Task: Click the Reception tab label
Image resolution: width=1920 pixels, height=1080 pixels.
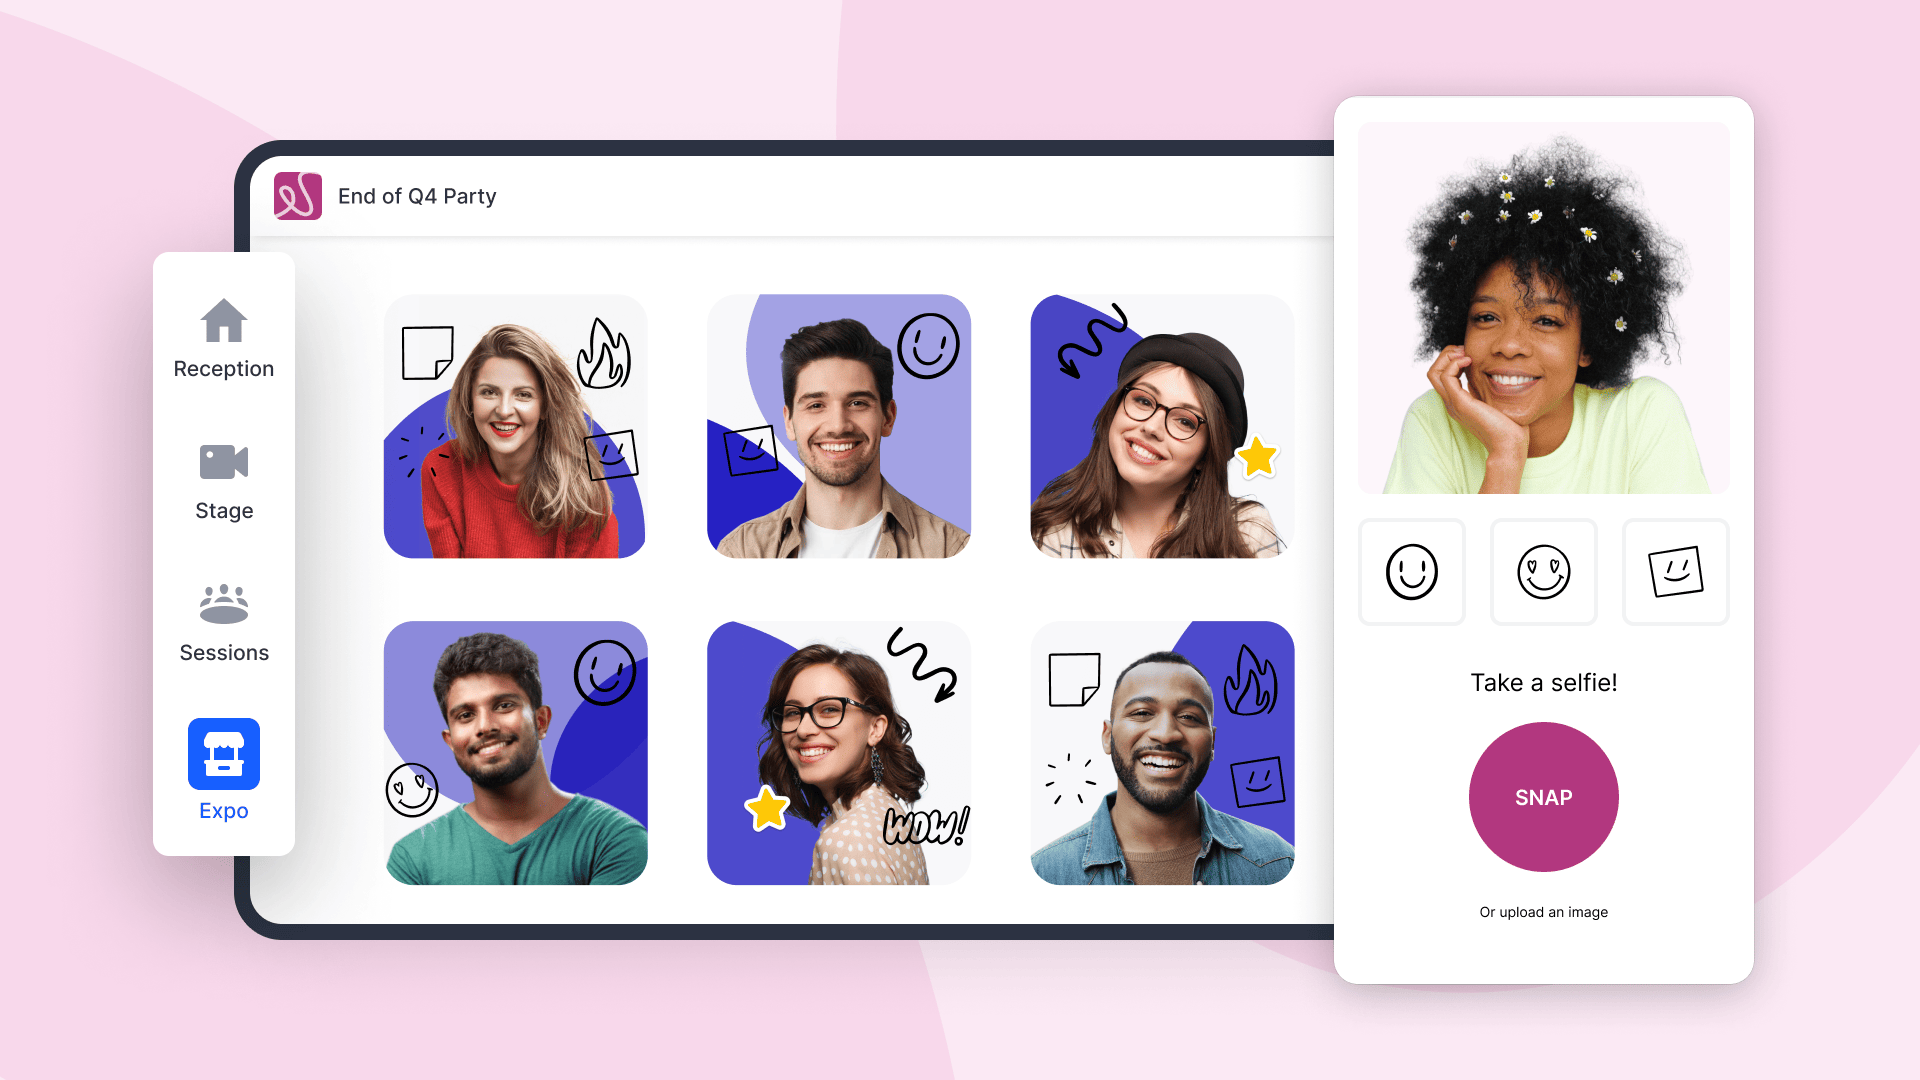Action: tap(223, 368)
